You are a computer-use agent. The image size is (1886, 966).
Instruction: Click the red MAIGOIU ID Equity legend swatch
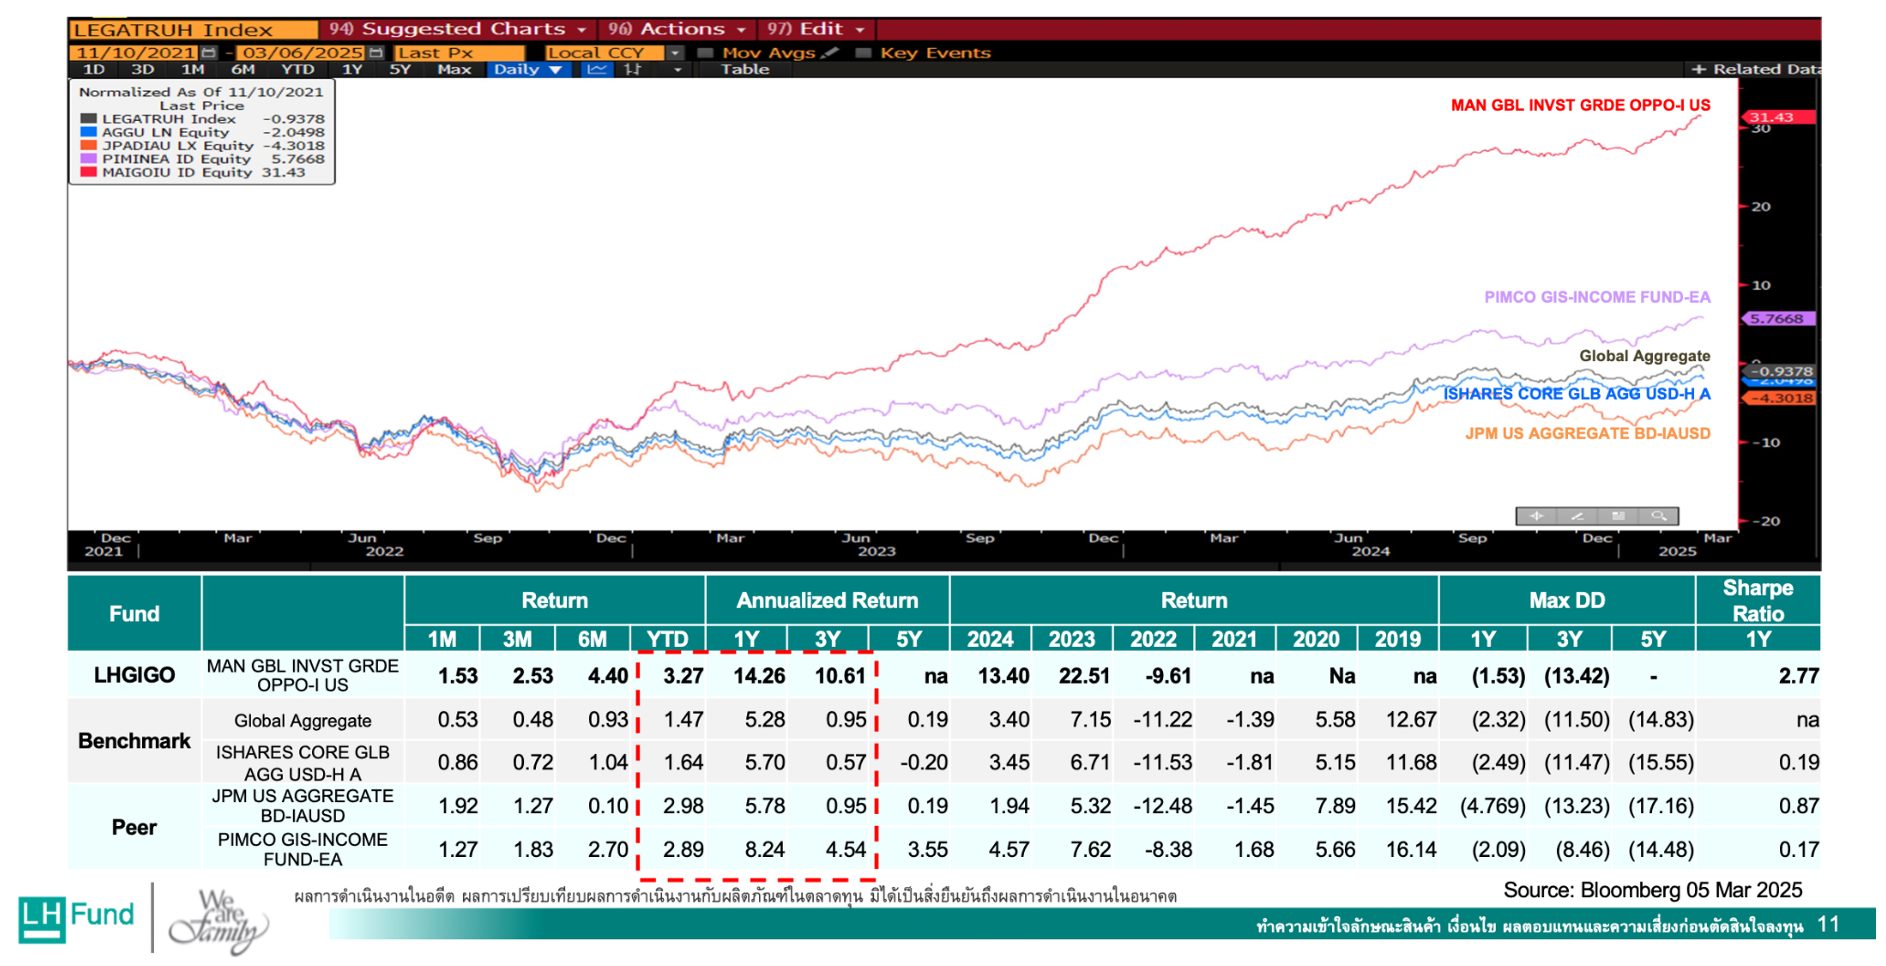click(89, 172)
